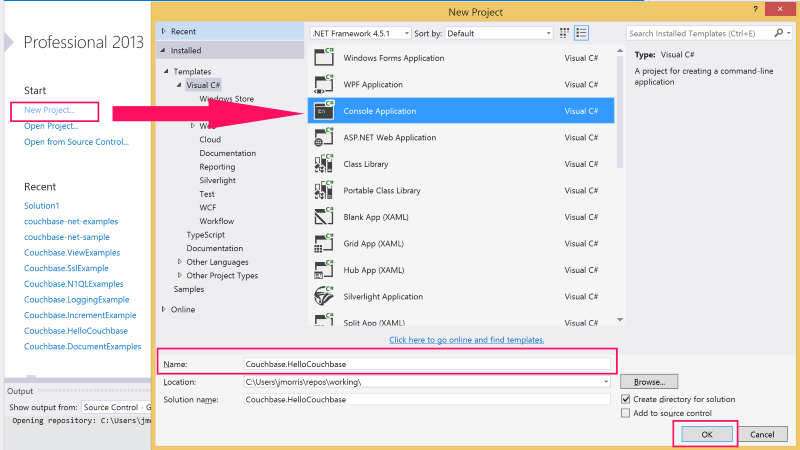Click the template list scroll up arrow

[x=620, y=51]
